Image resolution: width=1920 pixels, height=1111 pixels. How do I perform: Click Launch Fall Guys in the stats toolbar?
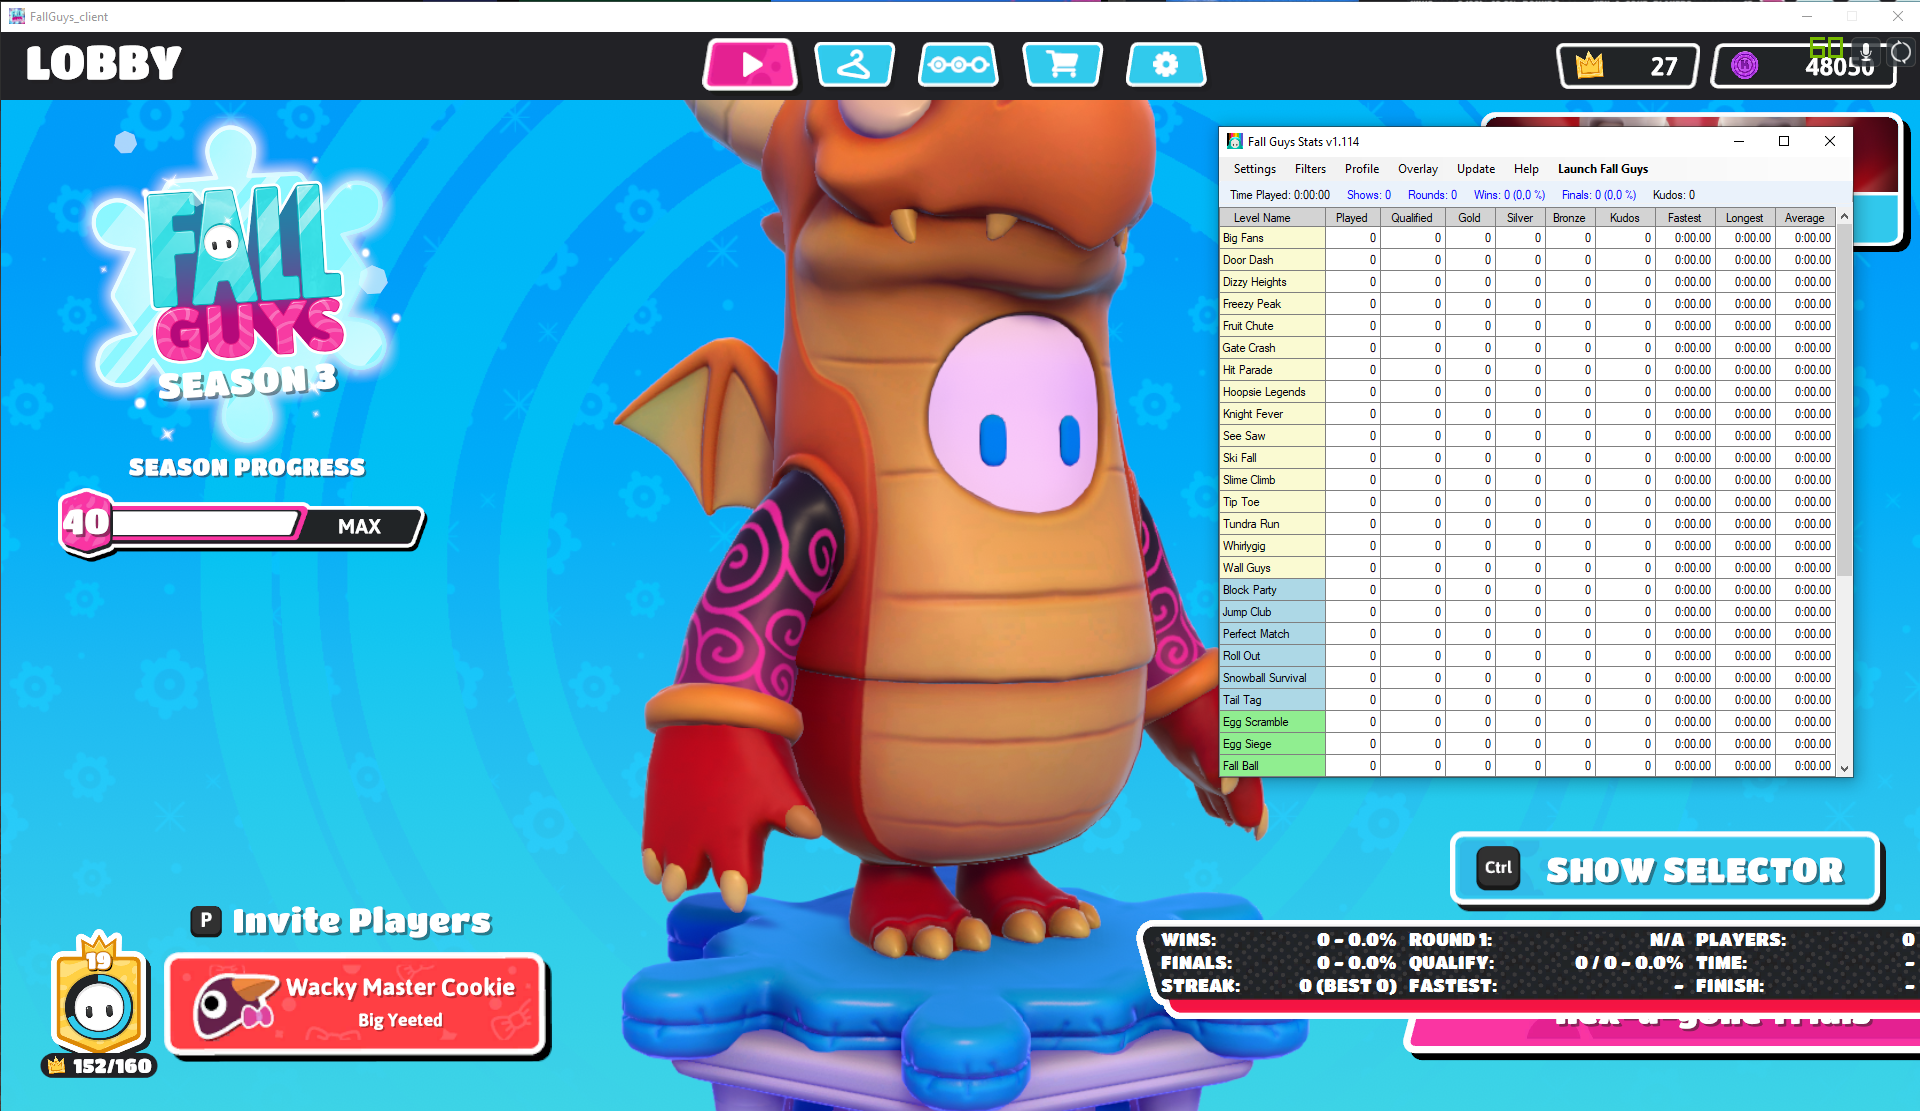[1602, 169]
